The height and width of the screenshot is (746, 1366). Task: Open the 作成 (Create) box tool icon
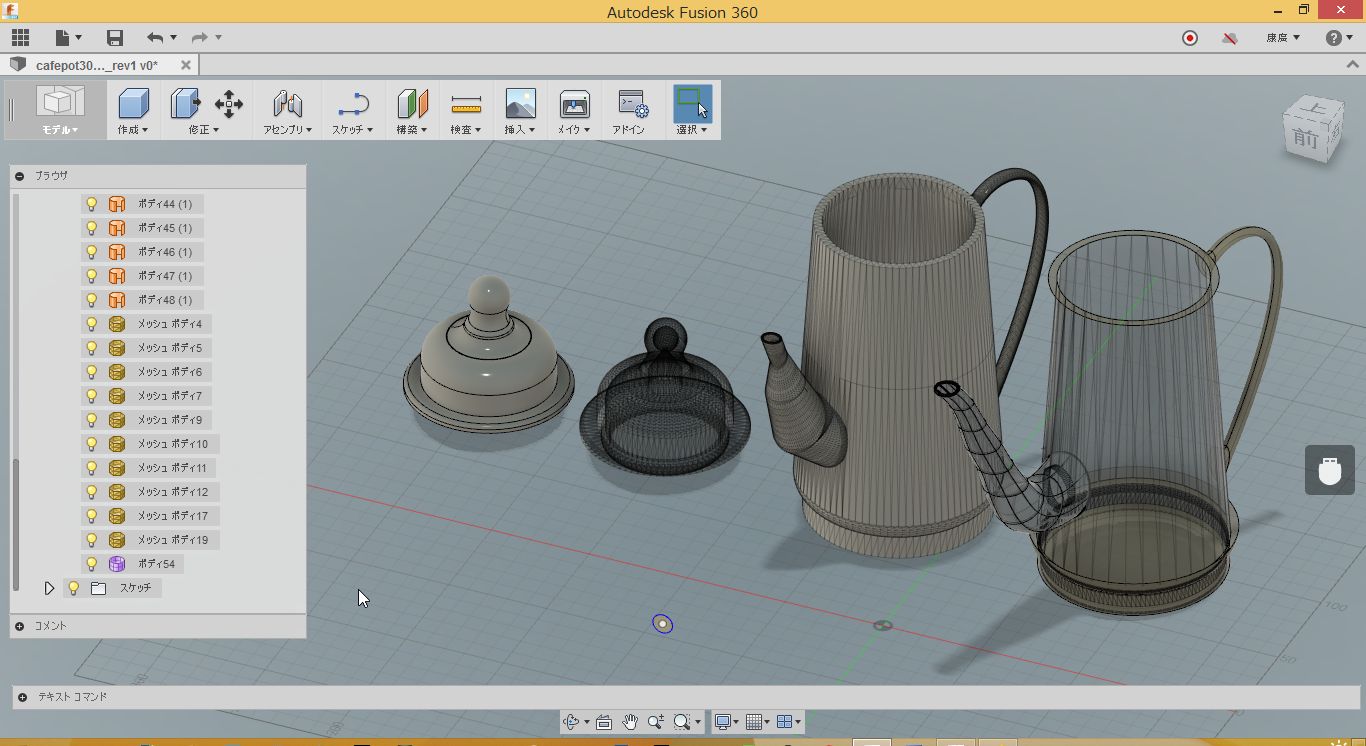(x=133, y=104)
